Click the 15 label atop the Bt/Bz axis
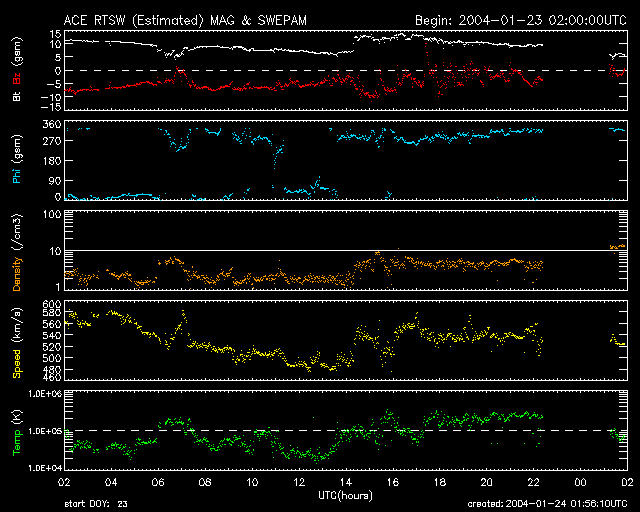This screenshot has height=512, width=640. click(56, 34)
